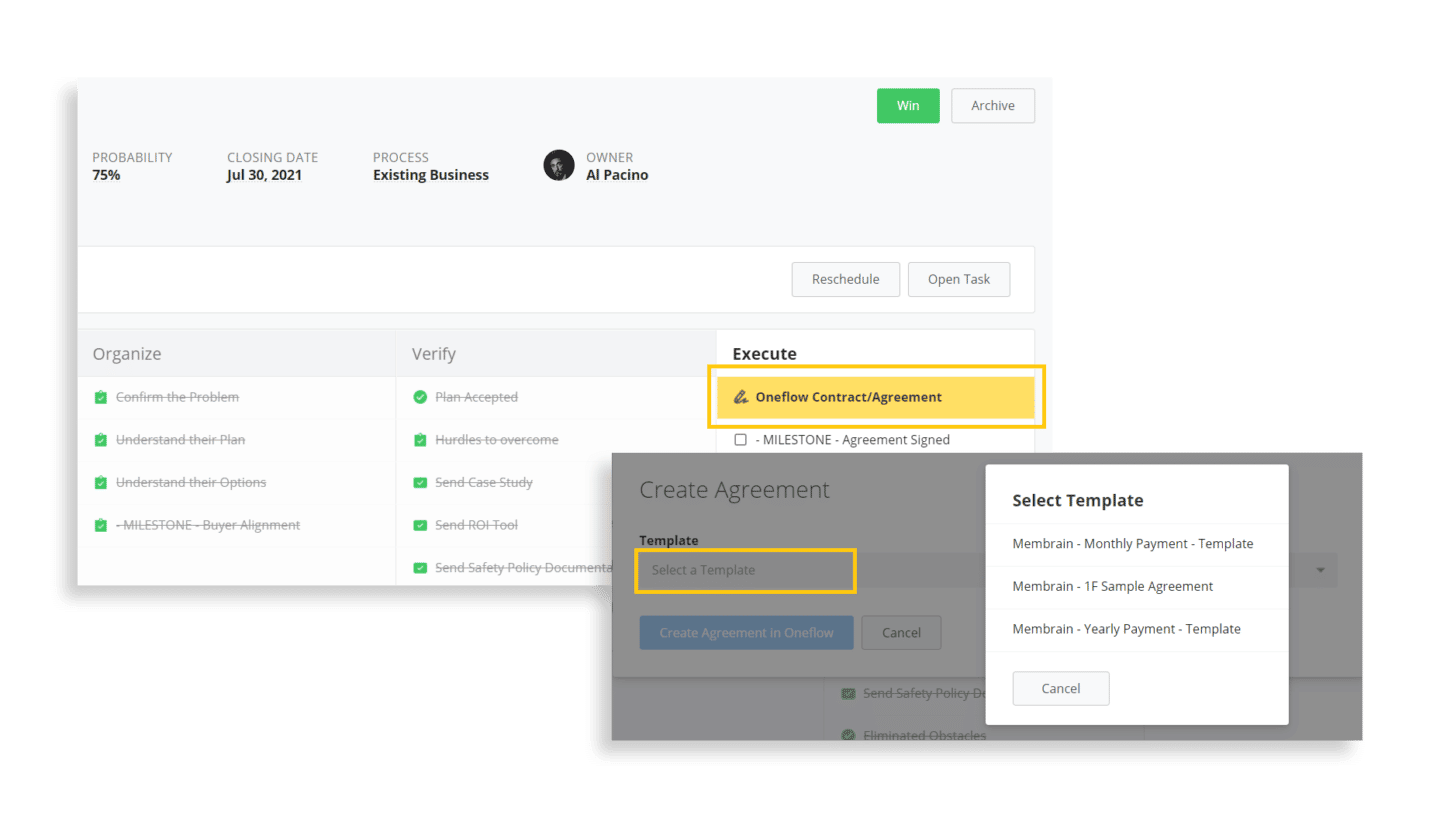Image resolution: width=1440 pixels, height=818 pixels.
Task: Click the Verify stage header
Action: click(433, 354)
